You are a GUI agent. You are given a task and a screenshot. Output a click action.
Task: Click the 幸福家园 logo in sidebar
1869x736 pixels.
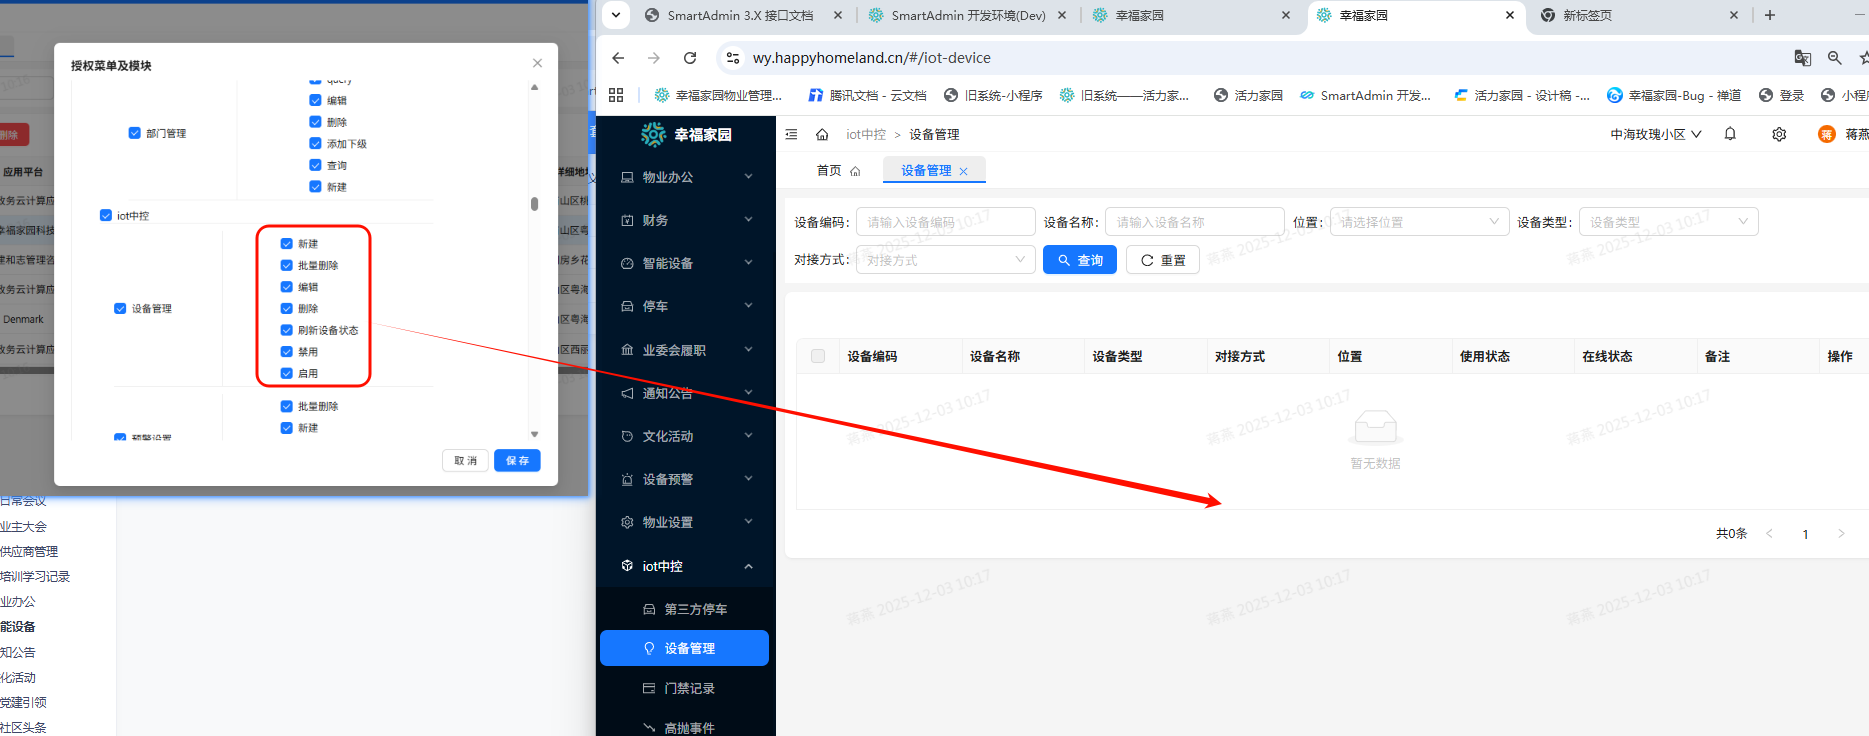[686, 134]
